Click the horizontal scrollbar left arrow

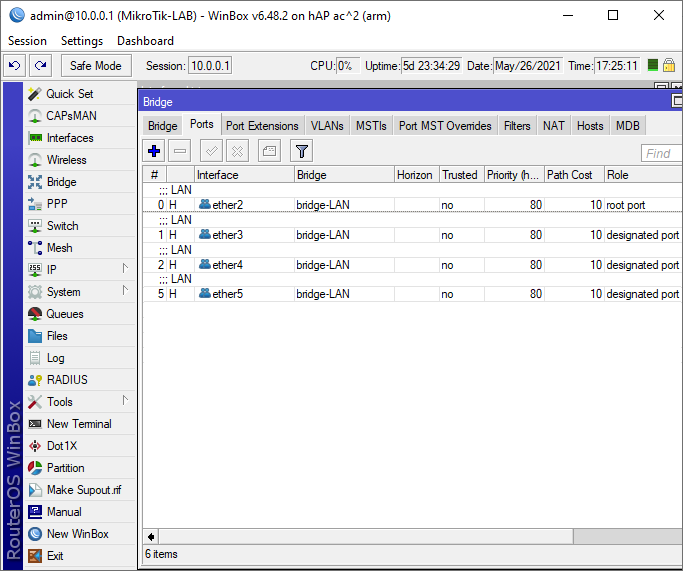[151, 537]
